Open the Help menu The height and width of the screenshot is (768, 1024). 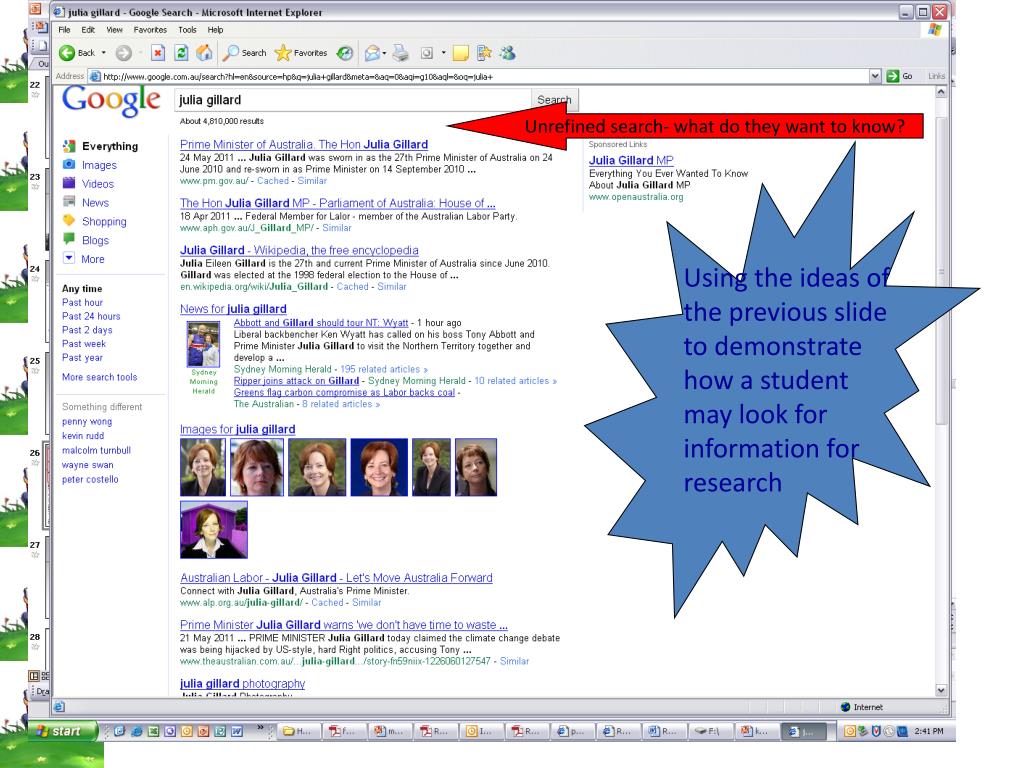pyautogui.click(x=216, y=29)
